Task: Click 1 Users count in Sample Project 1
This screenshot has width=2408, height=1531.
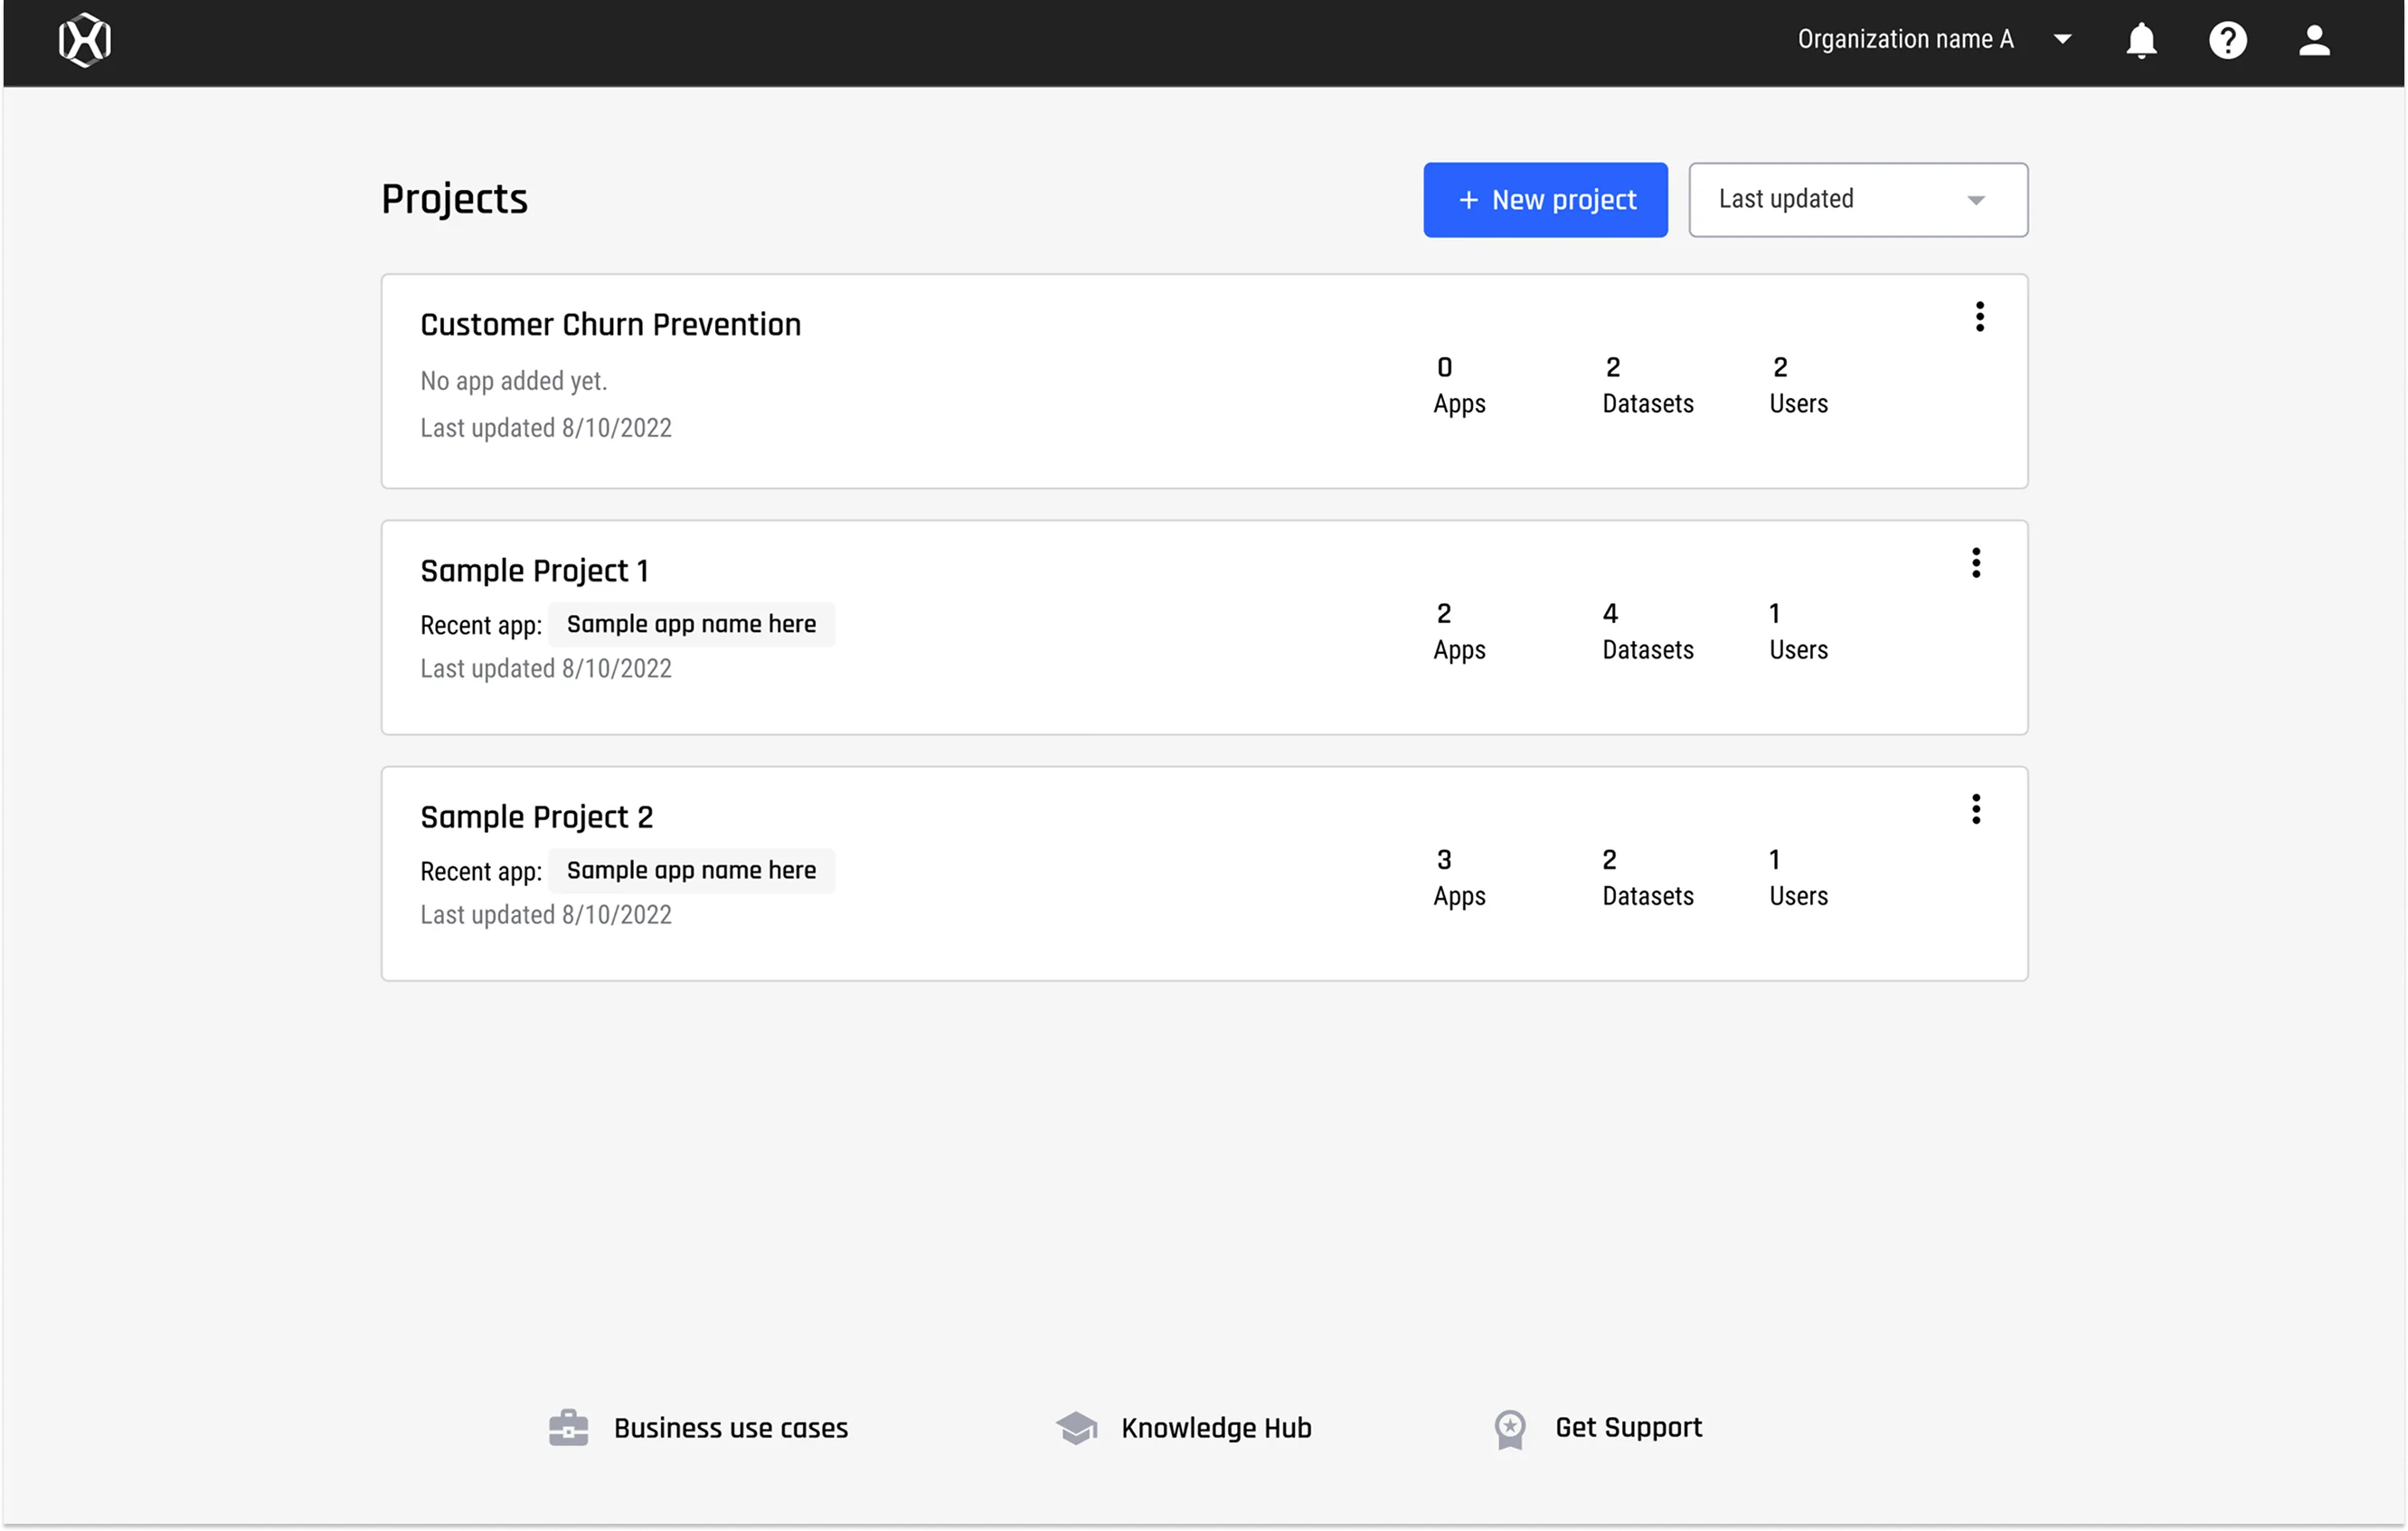Action: 1798,631
